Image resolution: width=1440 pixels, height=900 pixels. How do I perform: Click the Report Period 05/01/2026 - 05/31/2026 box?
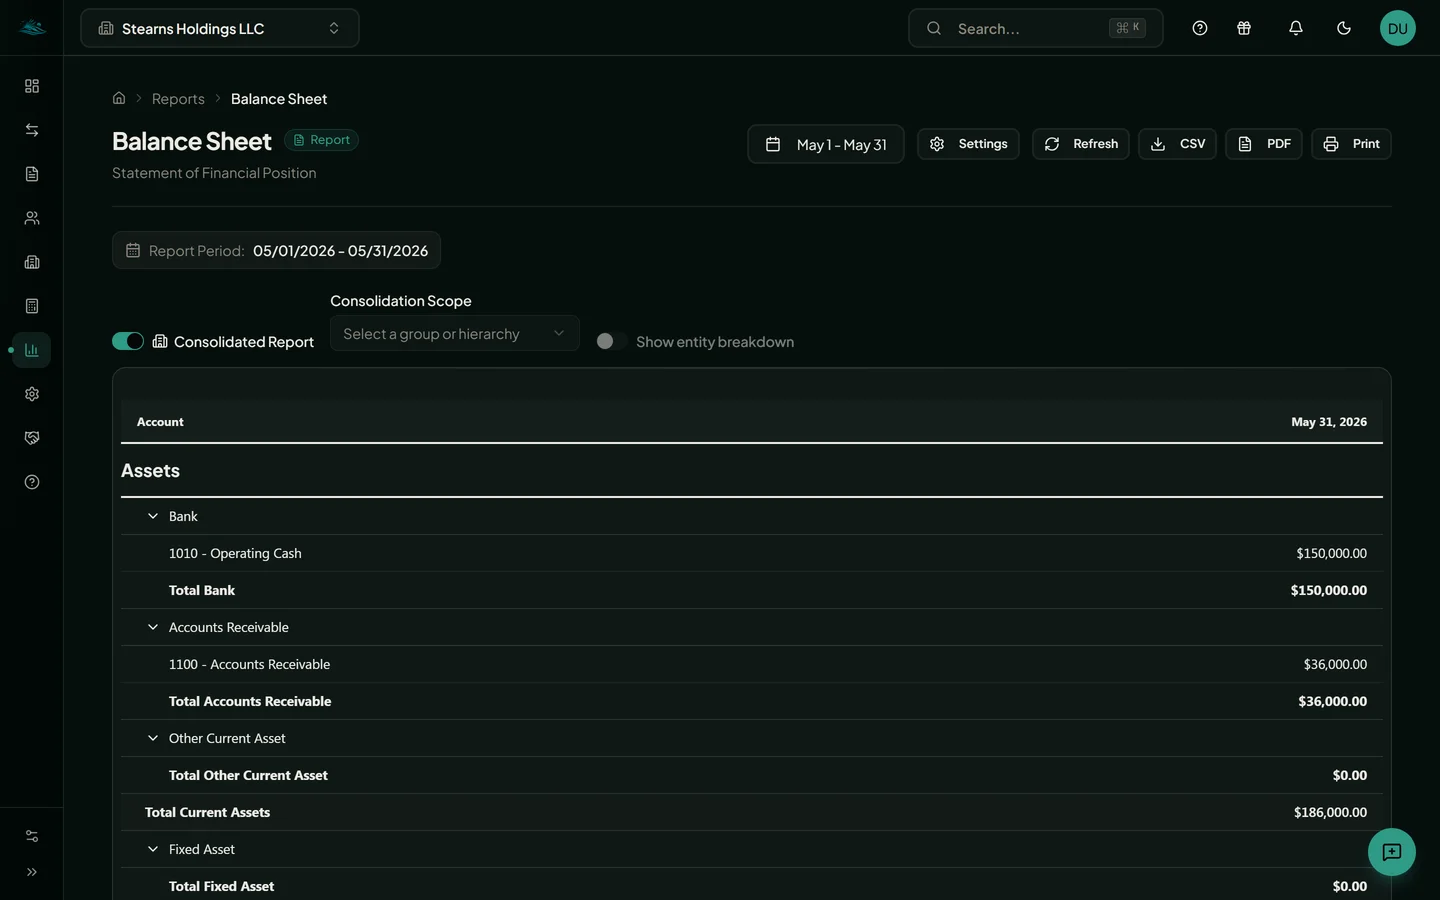coord(276,250)
